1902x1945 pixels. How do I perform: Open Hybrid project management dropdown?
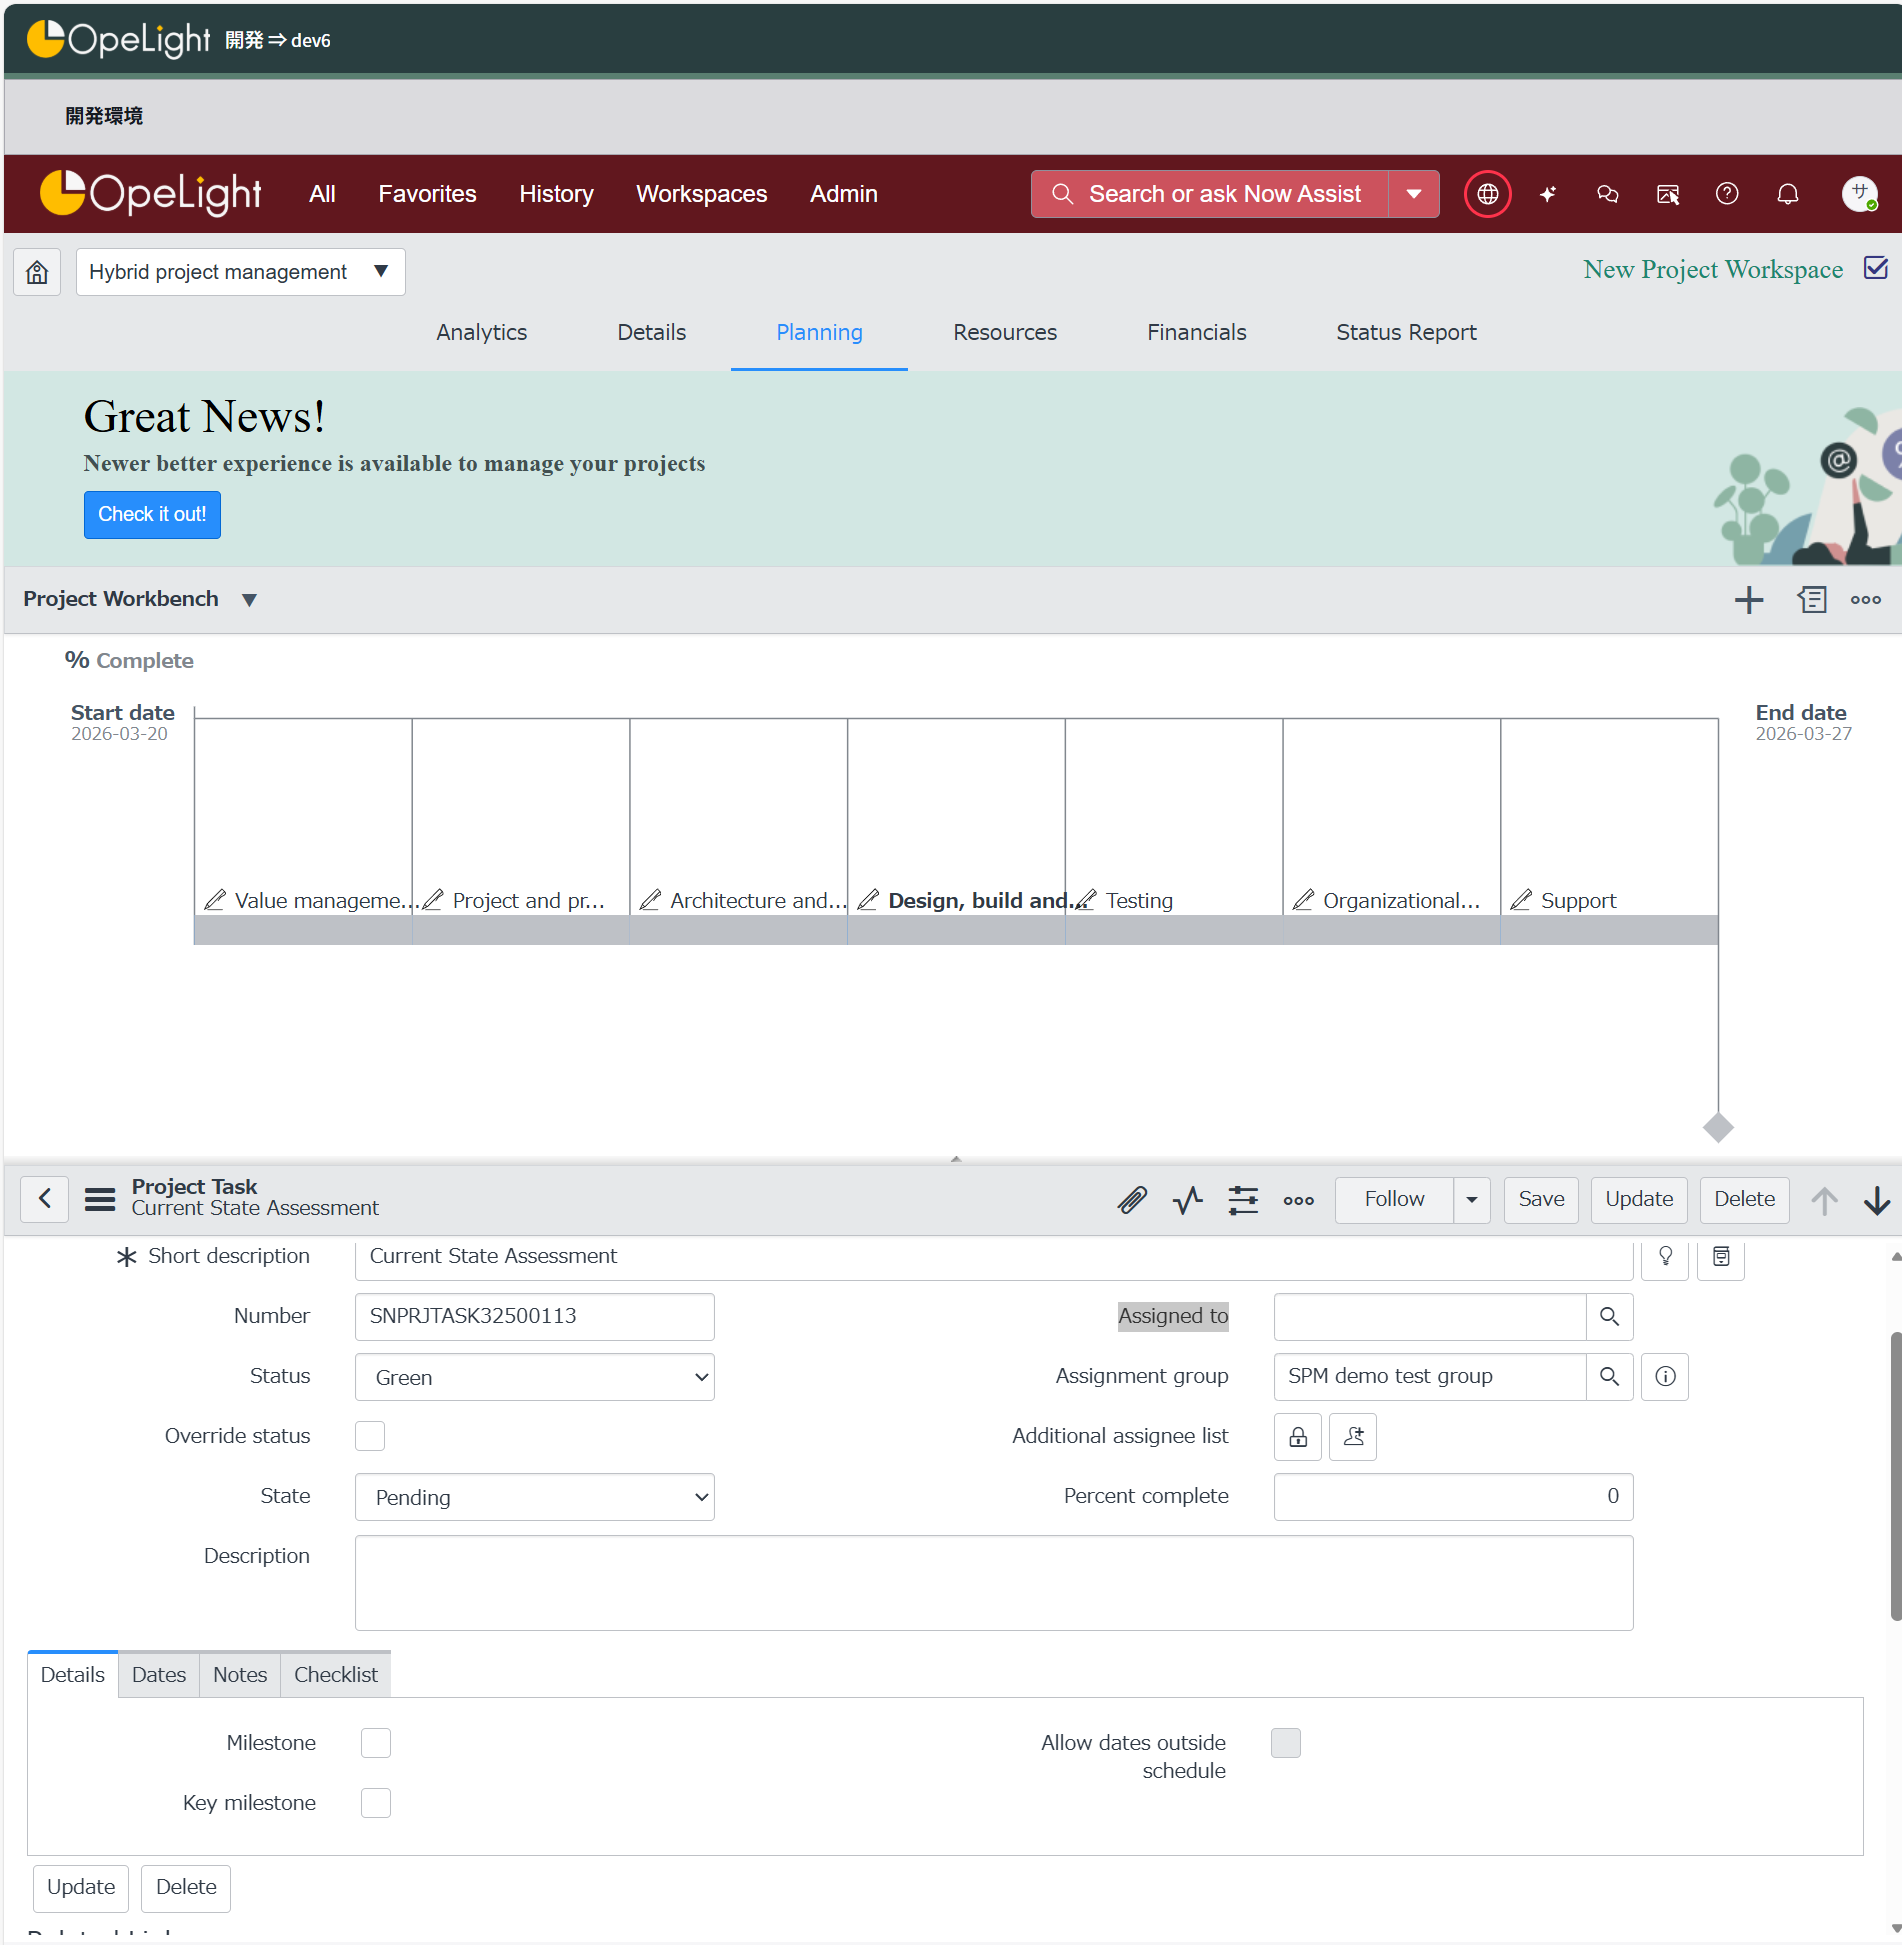(x=240, y=272)
